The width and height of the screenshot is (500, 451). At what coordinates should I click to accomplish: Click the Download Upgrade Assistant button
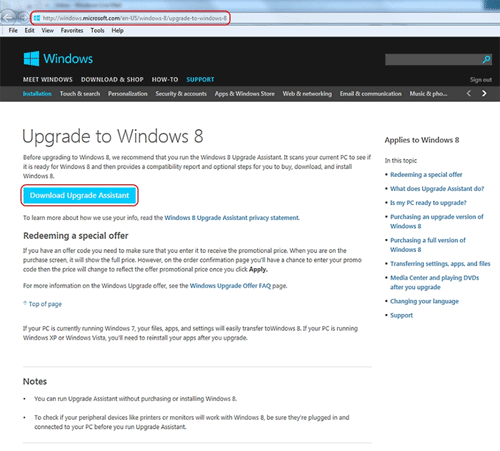79,195
